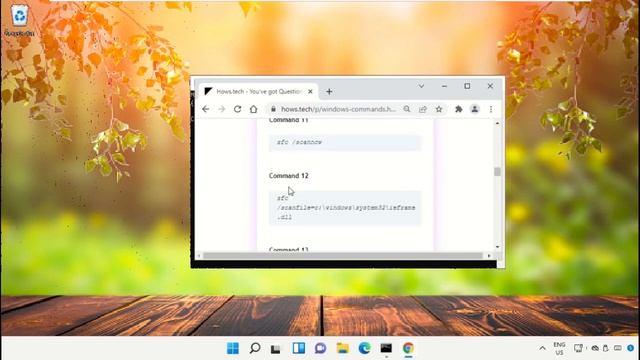Open tab search chevron

421,86
